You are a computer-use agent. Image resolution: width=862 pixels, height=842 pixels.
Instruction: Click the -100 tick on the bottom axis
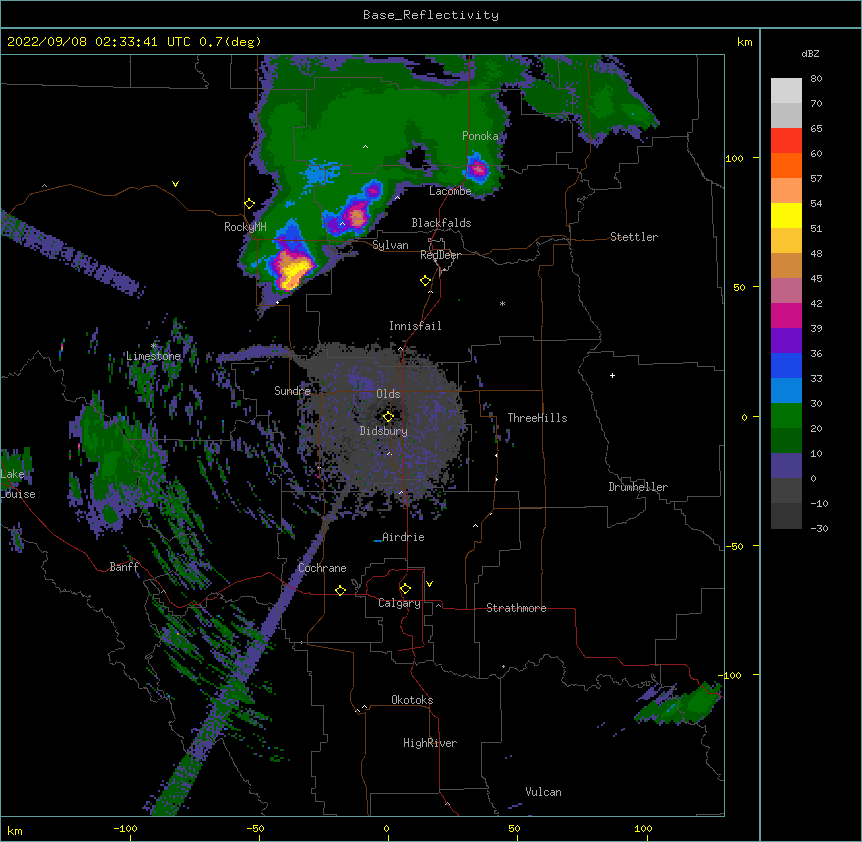point(125,828)
